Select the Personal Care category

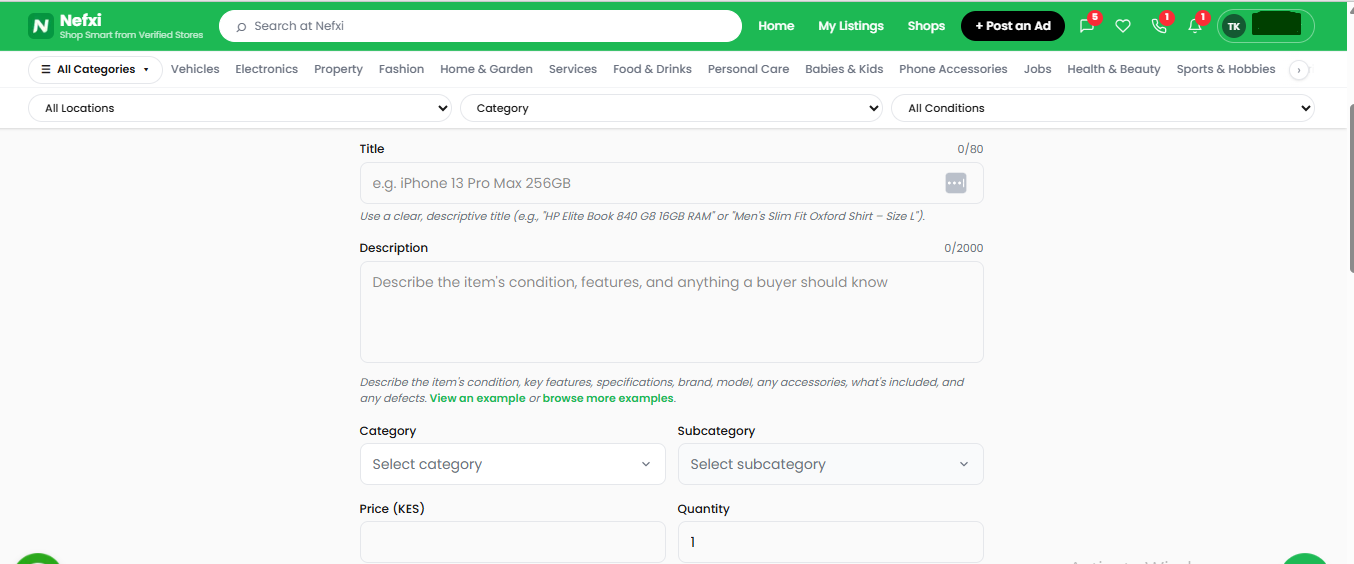click(748, 69)
